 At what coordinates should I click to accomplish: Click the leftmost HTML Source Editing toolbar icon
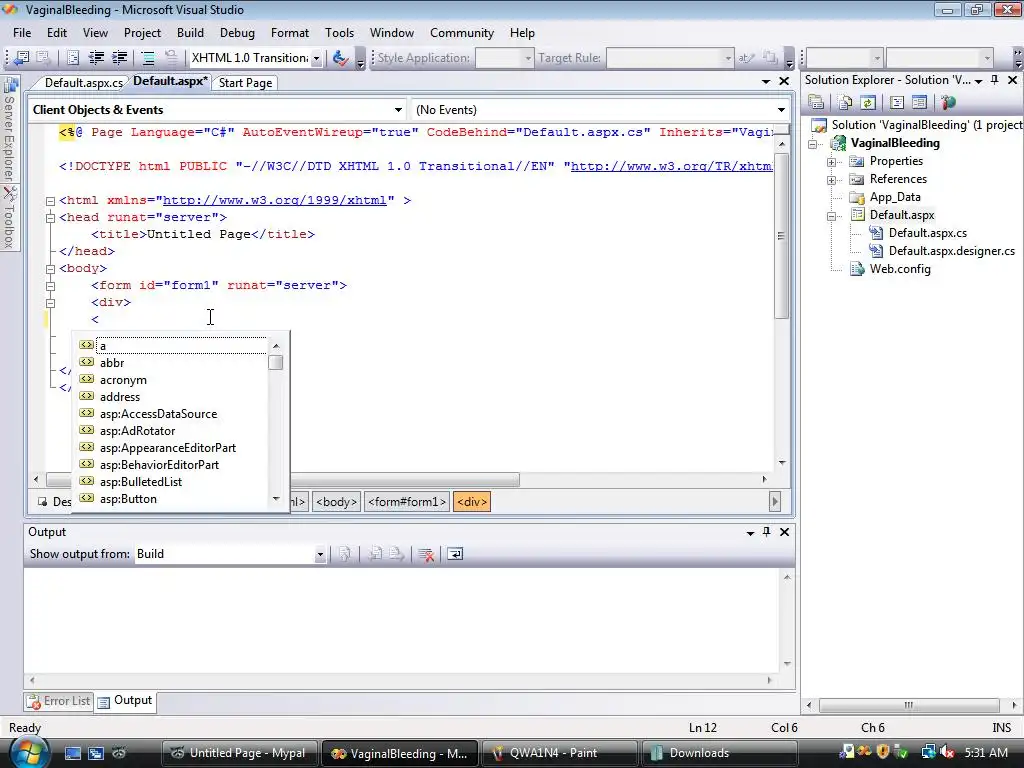pyautogui.click(x=22, y=58)
